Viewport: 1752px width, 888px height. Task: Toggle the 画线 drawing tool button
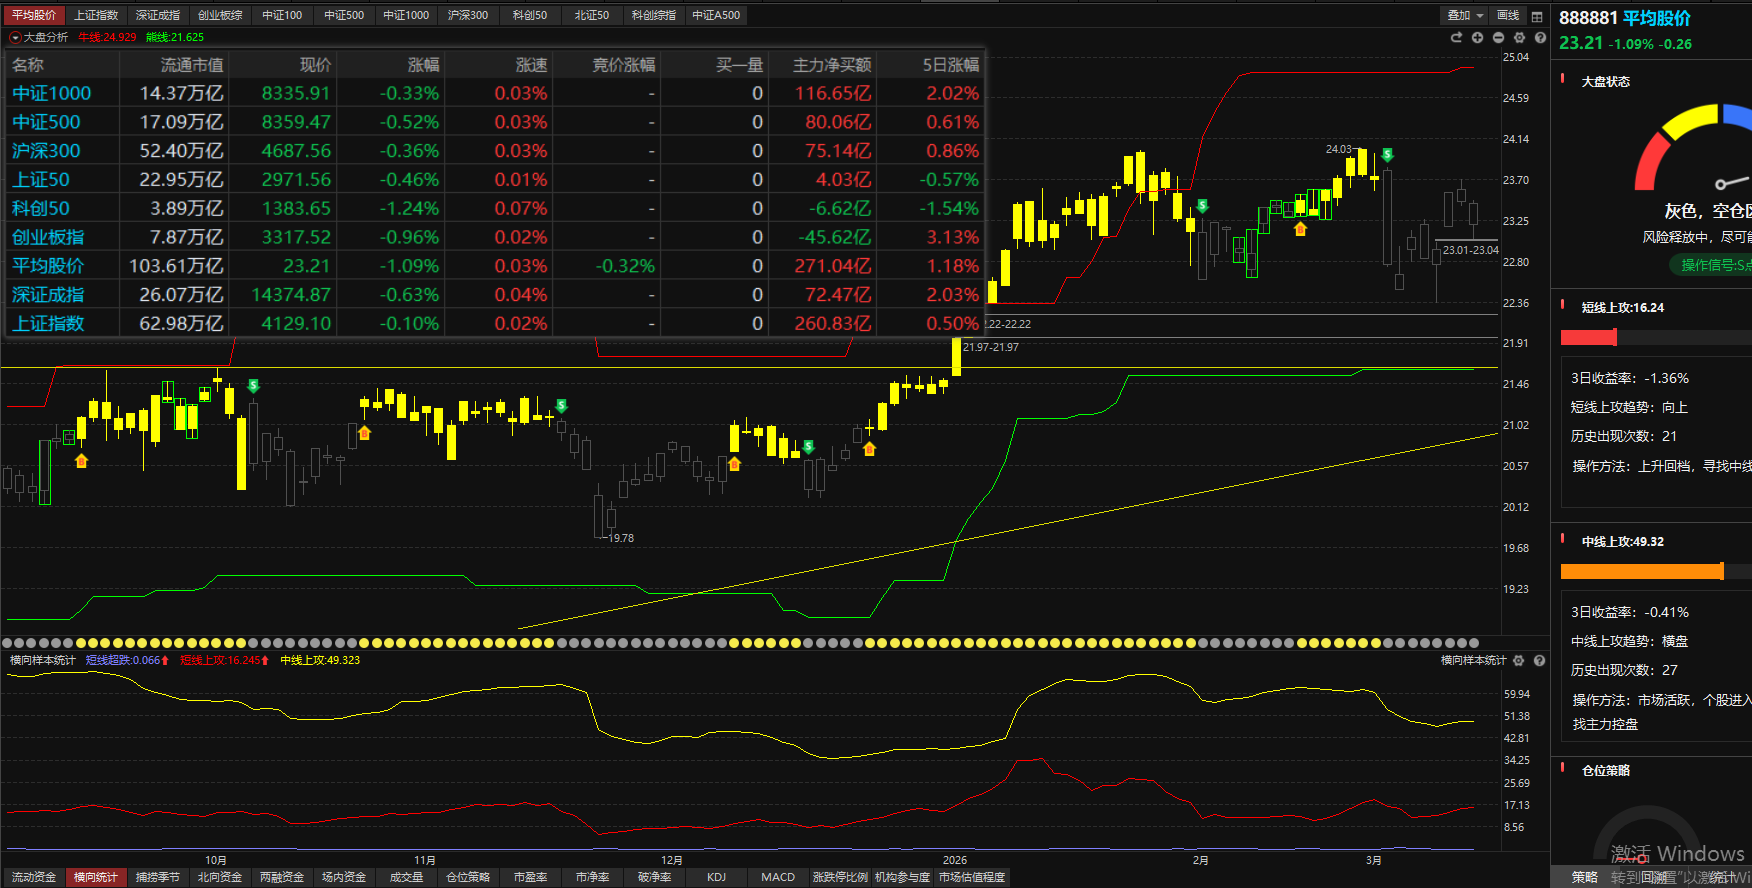click(x=1508, y=15)
